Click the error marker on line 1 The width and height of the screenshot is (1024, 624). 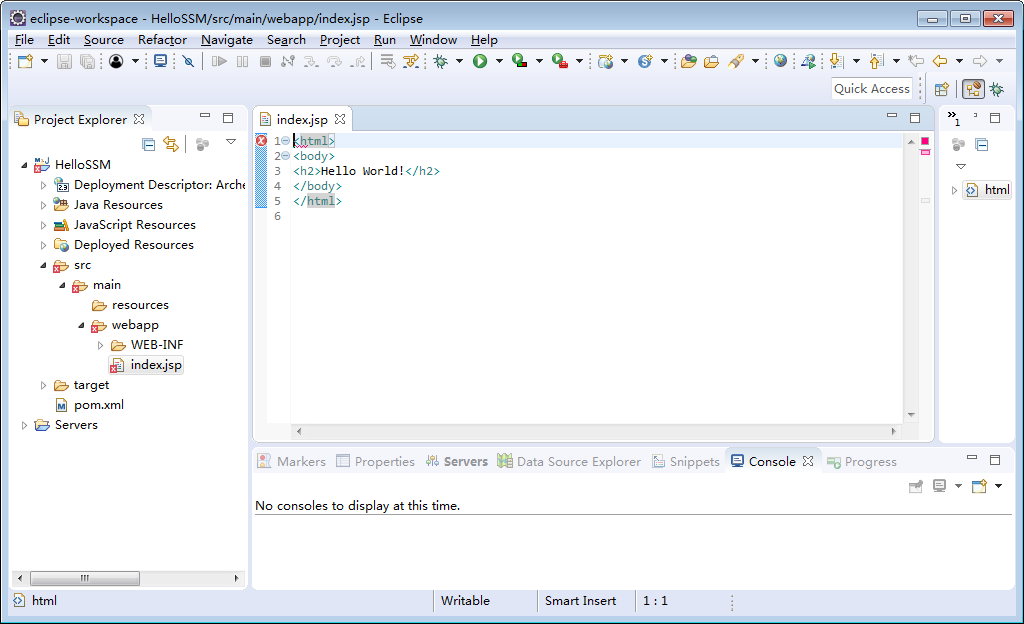point(261,140)
